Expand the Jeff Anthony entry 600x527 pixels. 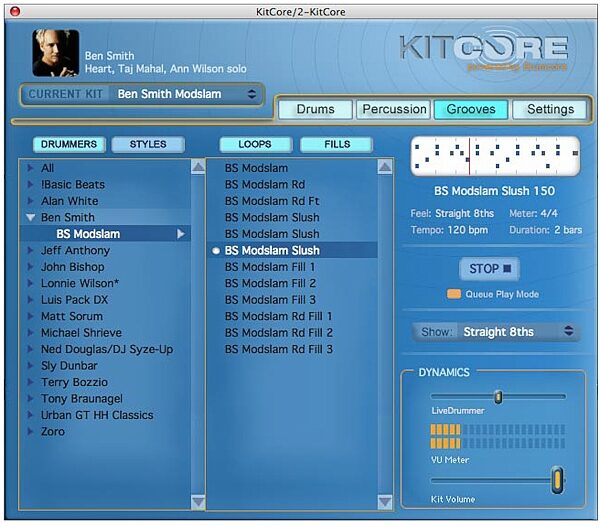[30, 250]
